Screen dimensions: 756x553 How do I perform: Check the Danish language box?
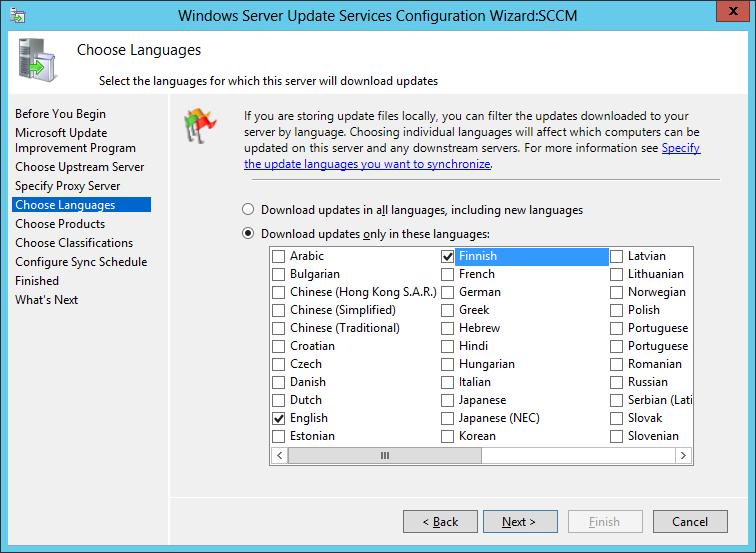(x=279, y=382)
